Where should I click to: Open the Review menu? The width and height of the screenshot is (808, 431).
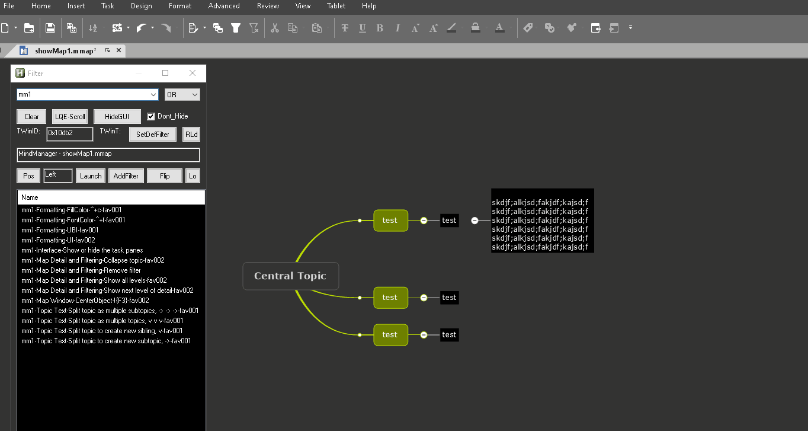(268, 6)
